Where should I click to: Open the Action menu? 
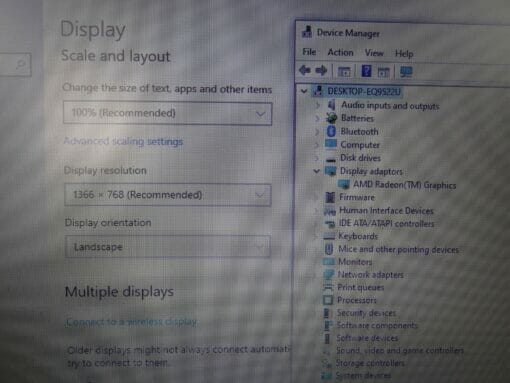(x=340, y=53)
